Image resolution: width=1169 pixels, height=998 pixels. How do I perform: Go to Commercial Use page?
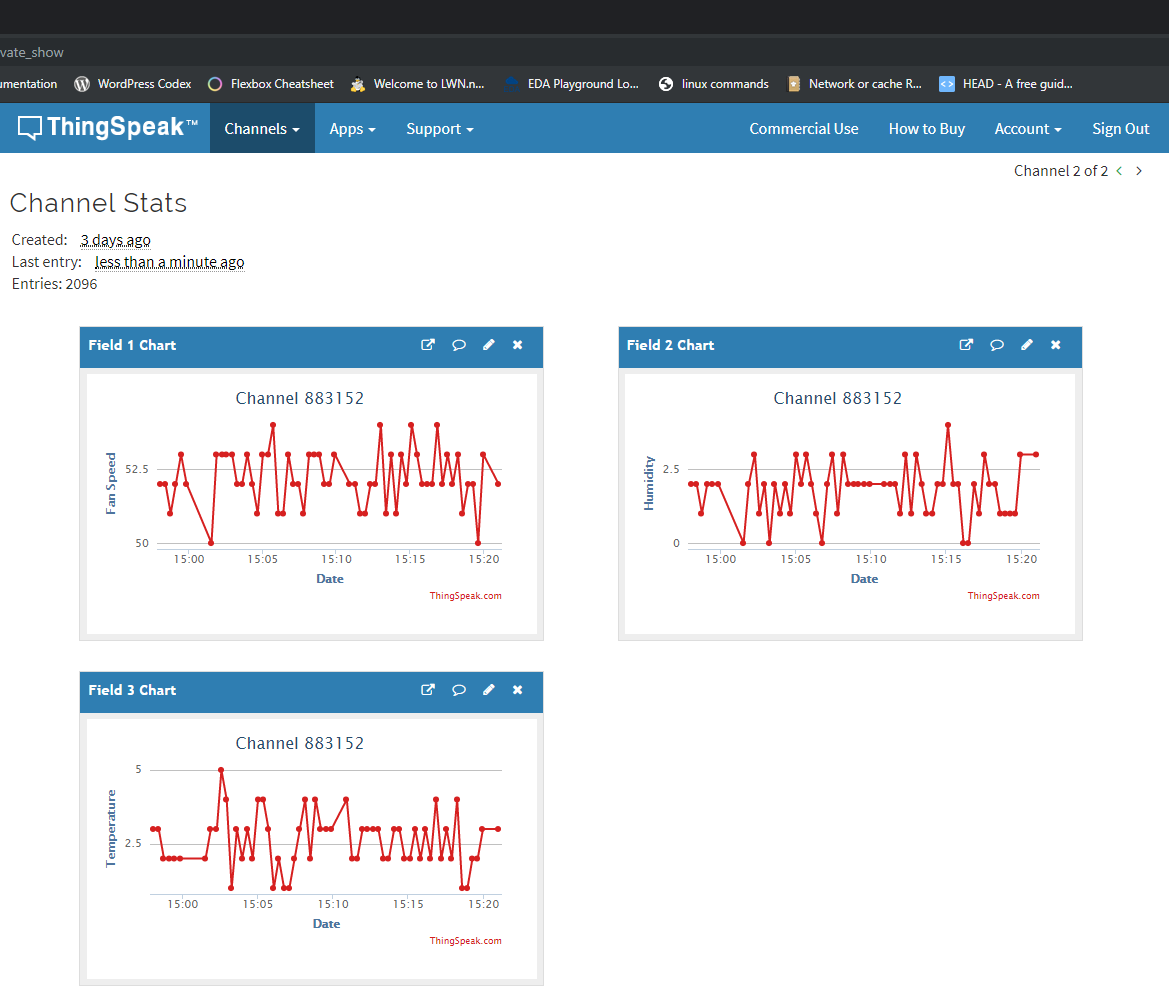[804, 128]
